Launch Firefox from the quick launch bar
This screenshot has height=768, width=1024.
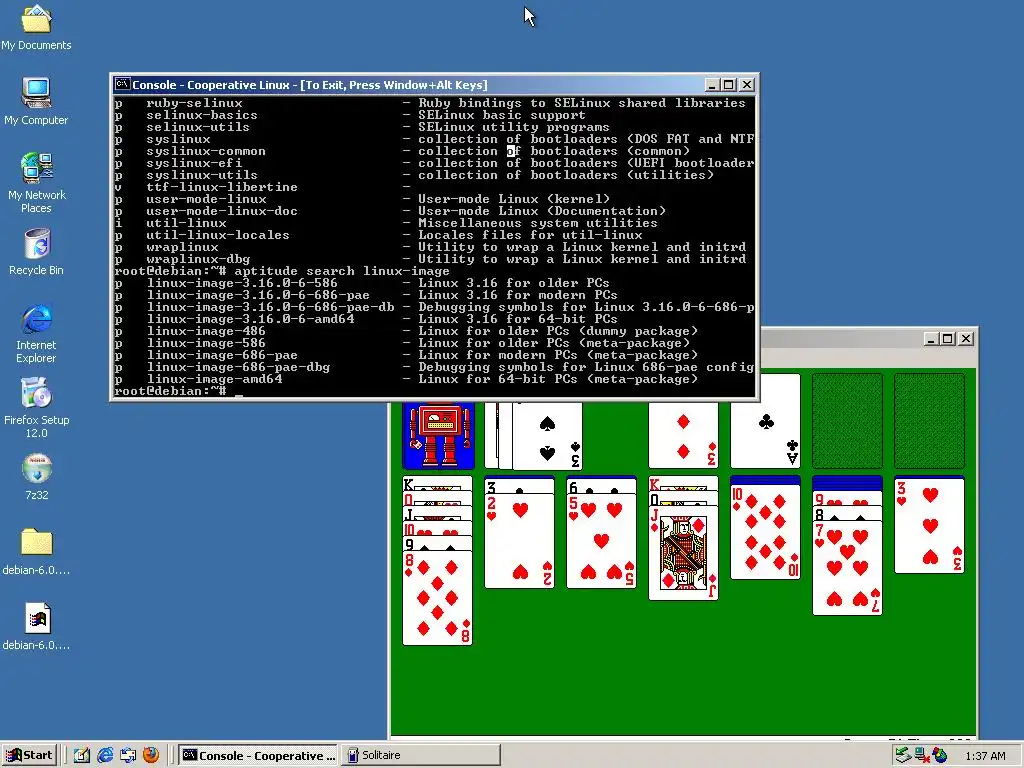pyautogui.click(x=151, y=756)
